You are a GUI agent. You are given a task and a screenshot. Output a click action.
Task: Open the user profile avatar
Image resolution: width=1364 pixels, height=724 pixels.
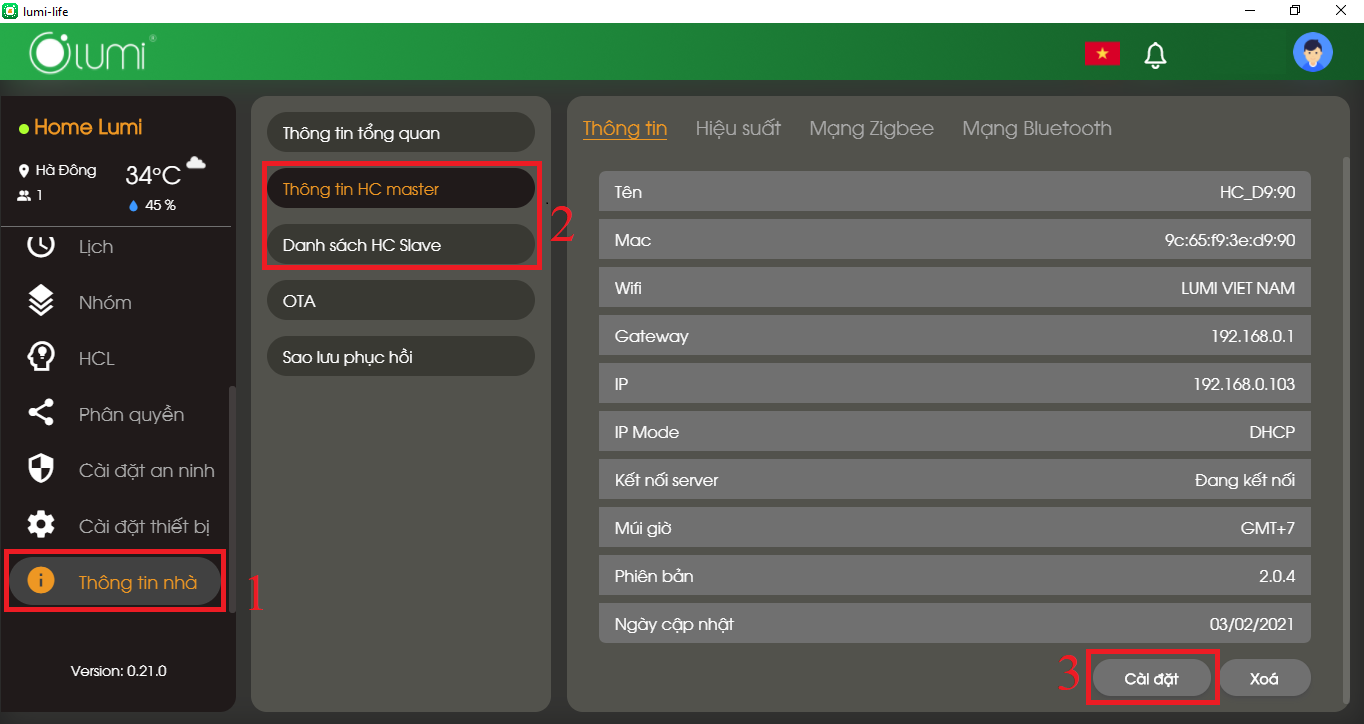tap(1312, 52)
